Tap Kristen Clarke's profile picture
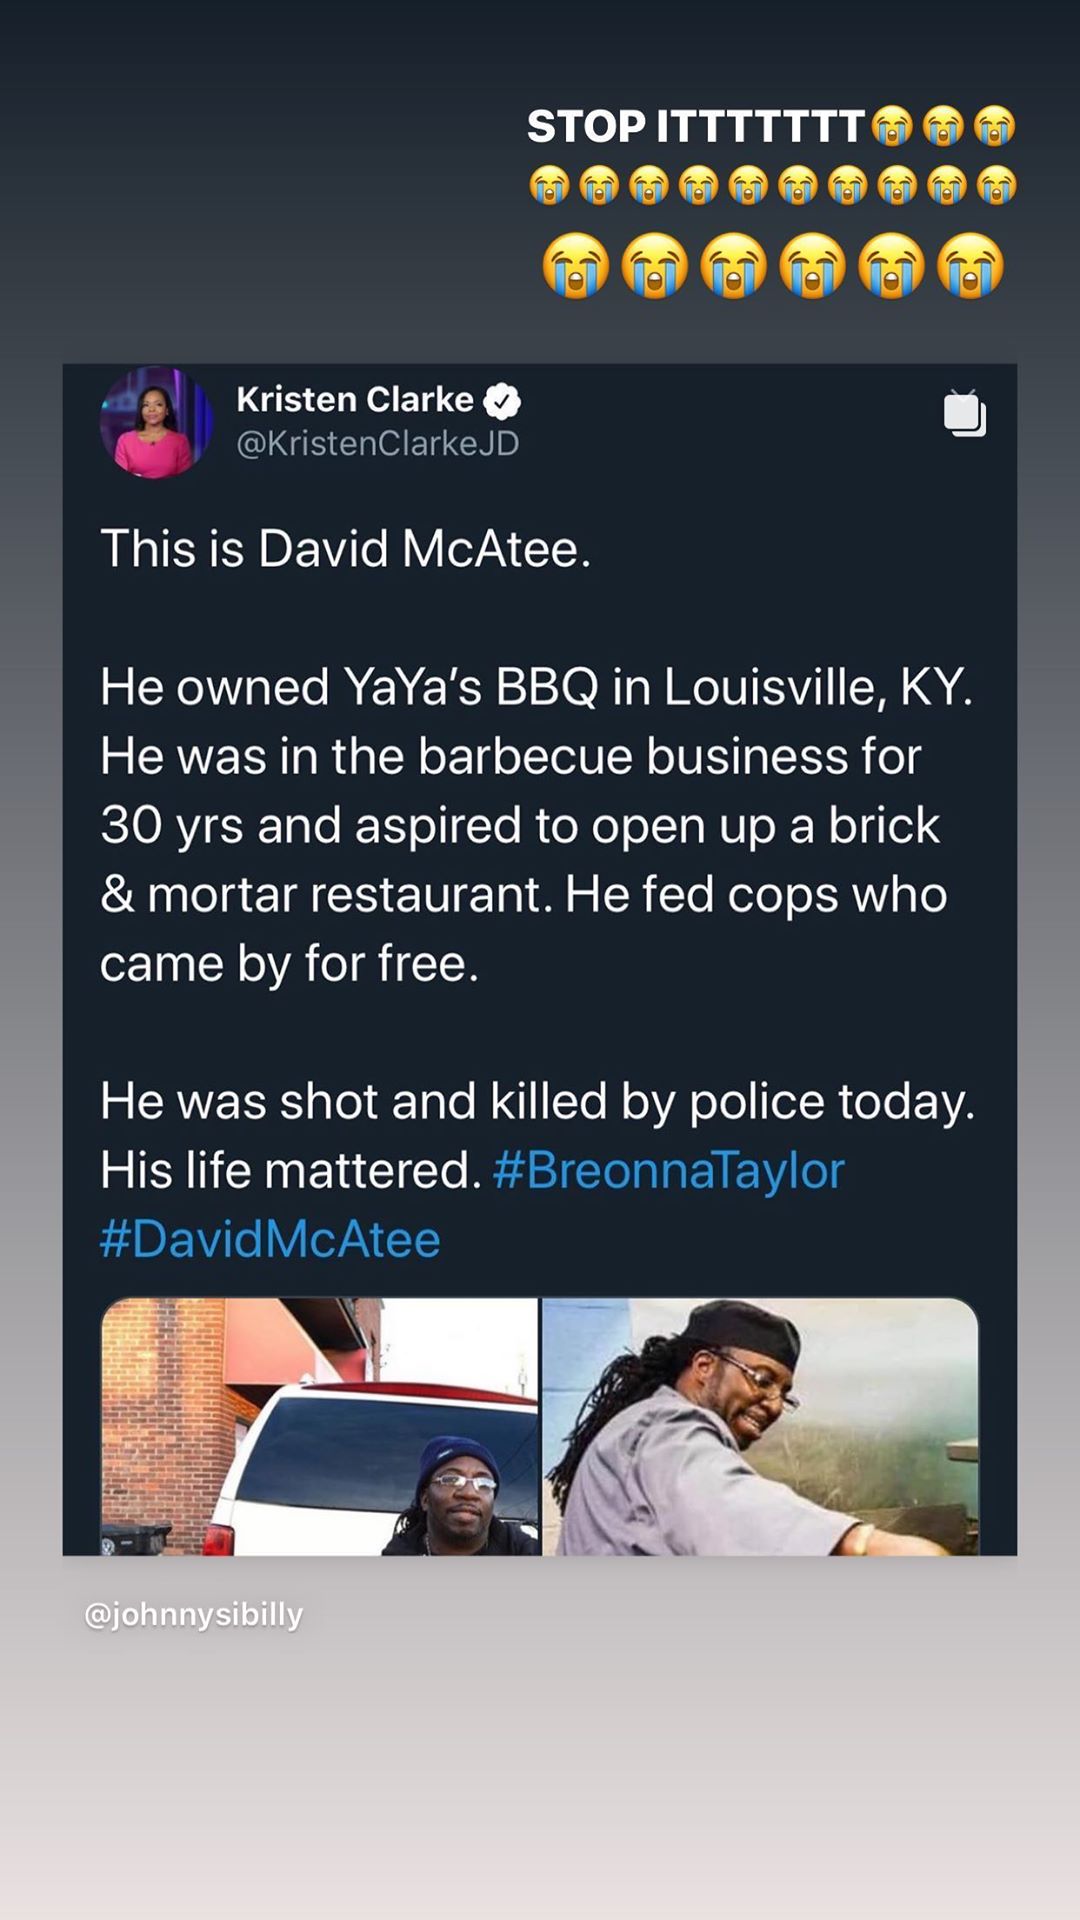The height and width of the screenshot is (1920, 1080). point(156,422)
